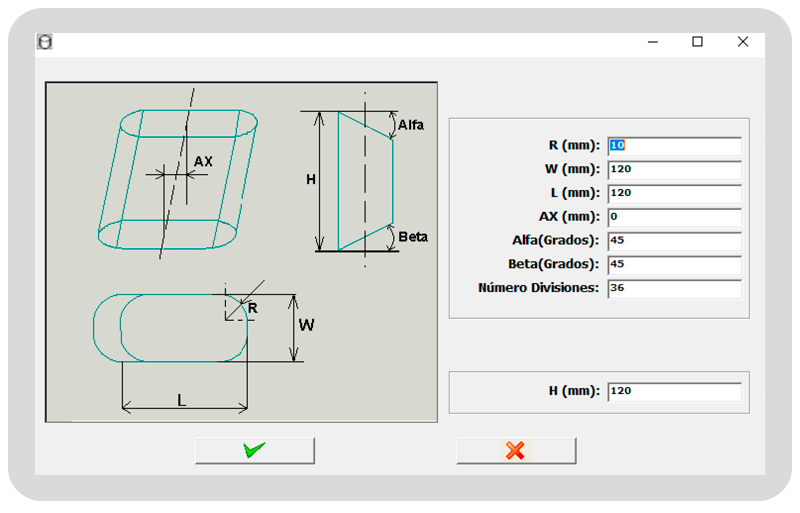
Task: Click the Número Divisiones input field
Action: [673, 289]
